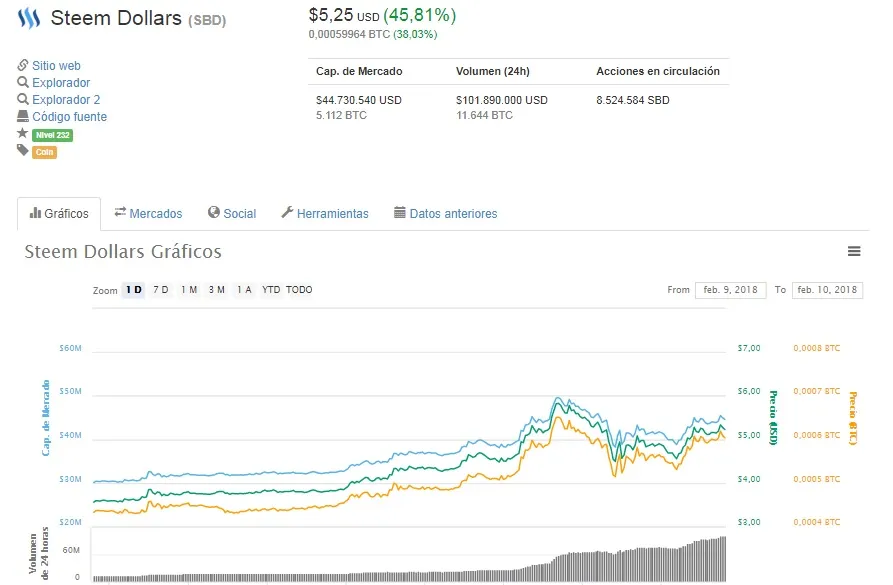Switch to the Social tab
The width and height of the screenshot is (893, 585).
pos(232,214)
